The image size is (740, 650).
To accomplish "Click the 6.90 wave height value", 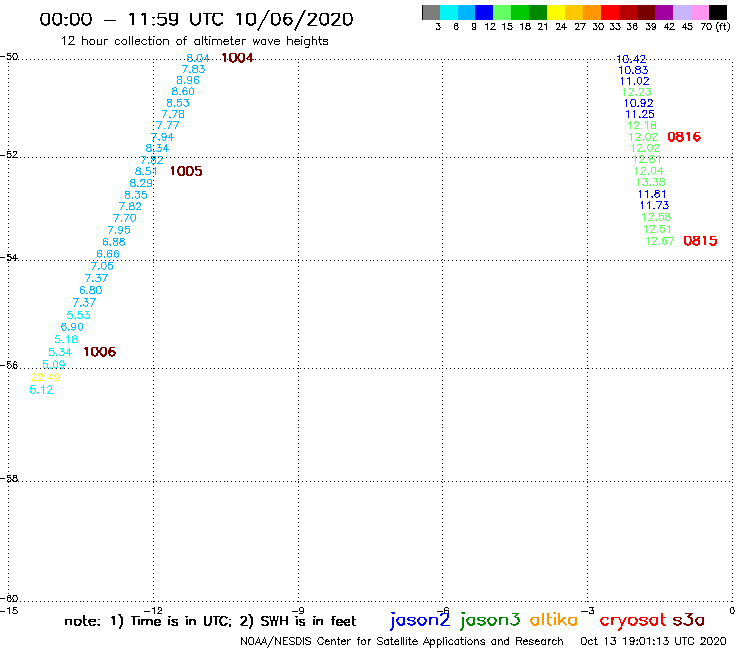I will 72,327.
